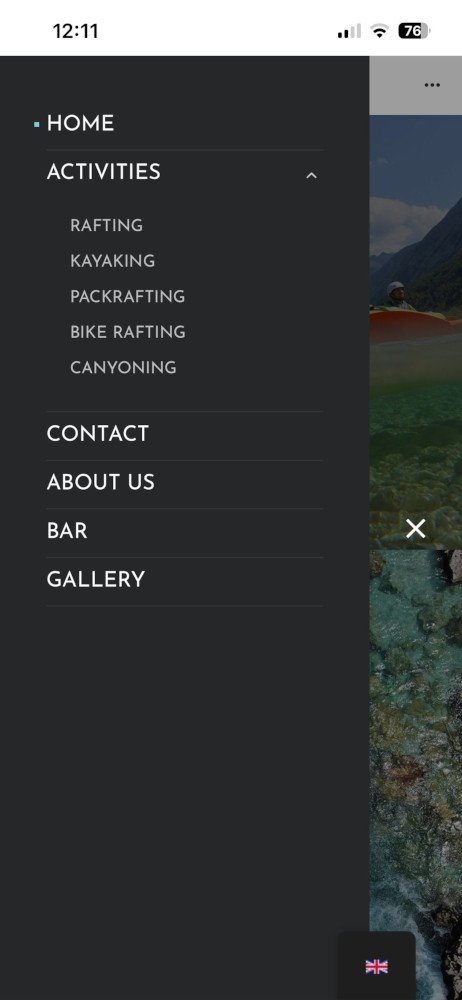
Task: Go to the Home menu item
Action: tap(80, 124)
